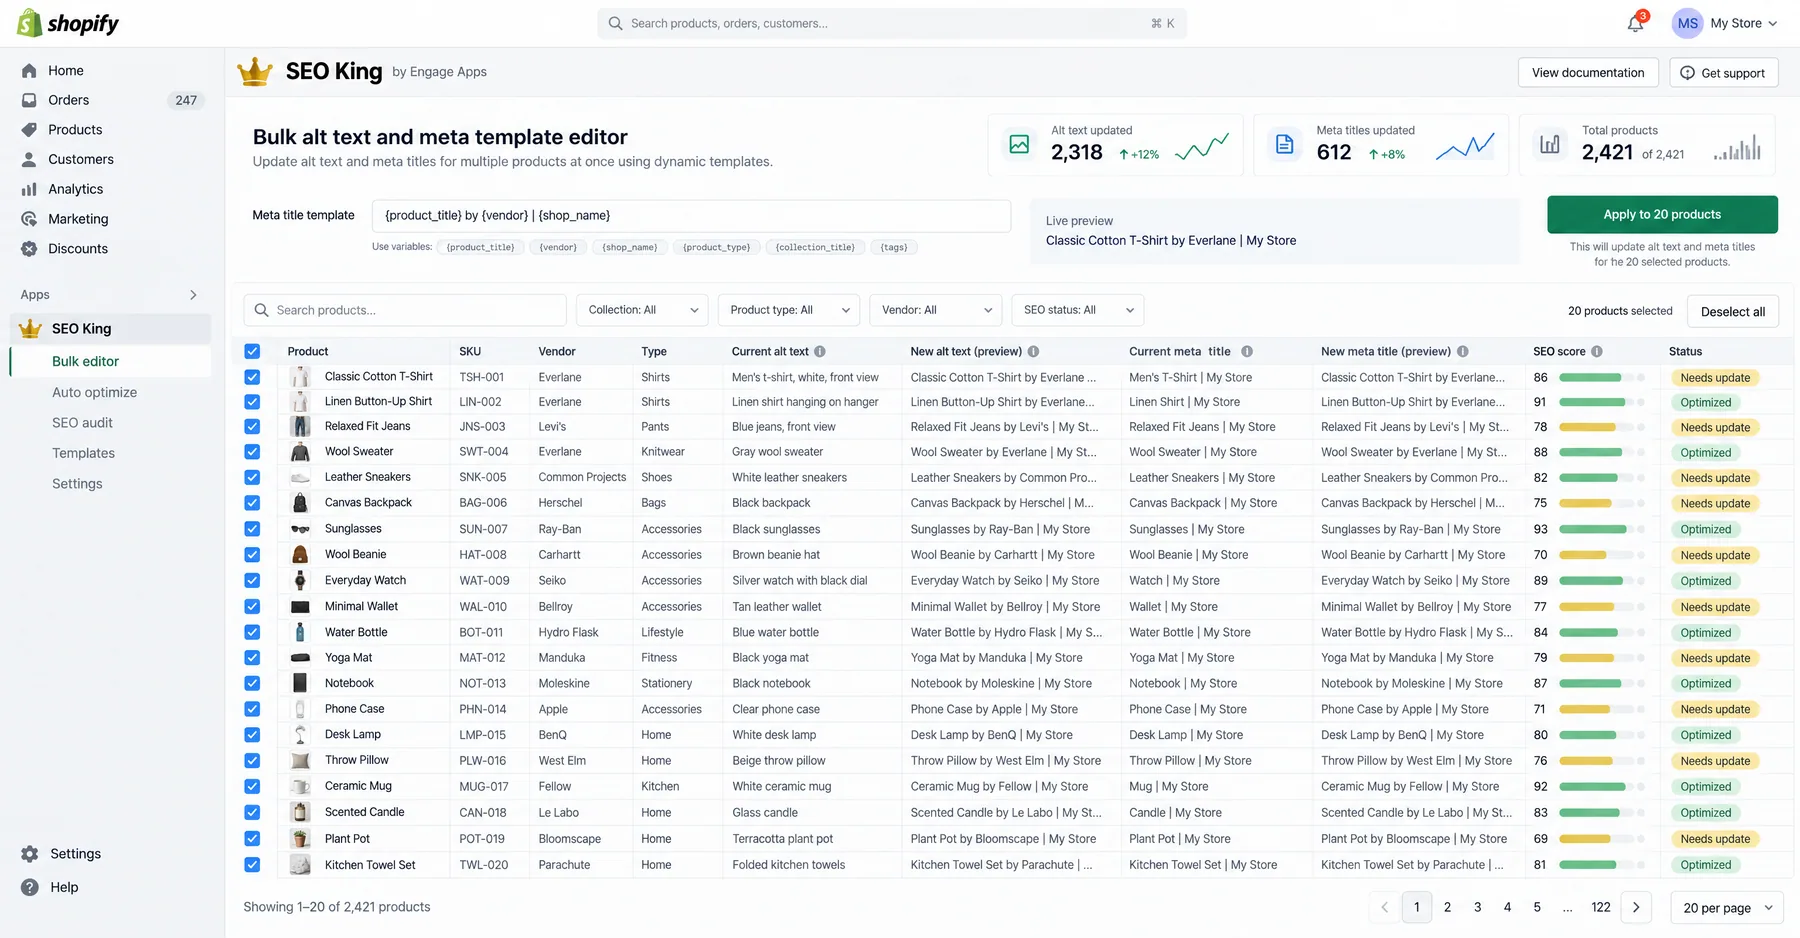Screen dimensions: 1800x938
Task: Open the Collection: All dropdown
Action: [642, 310]
